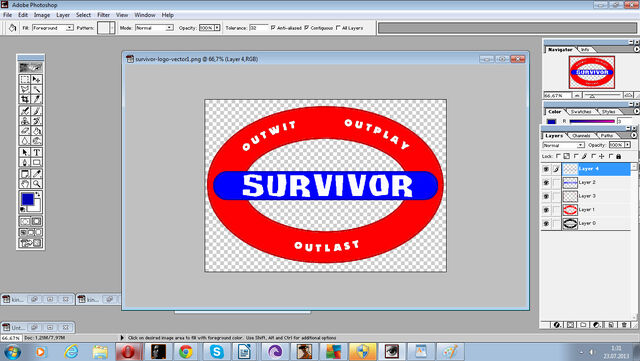Select the Eyedropper tool
This screenshot has height=361, width=640.
click(36, 174)
